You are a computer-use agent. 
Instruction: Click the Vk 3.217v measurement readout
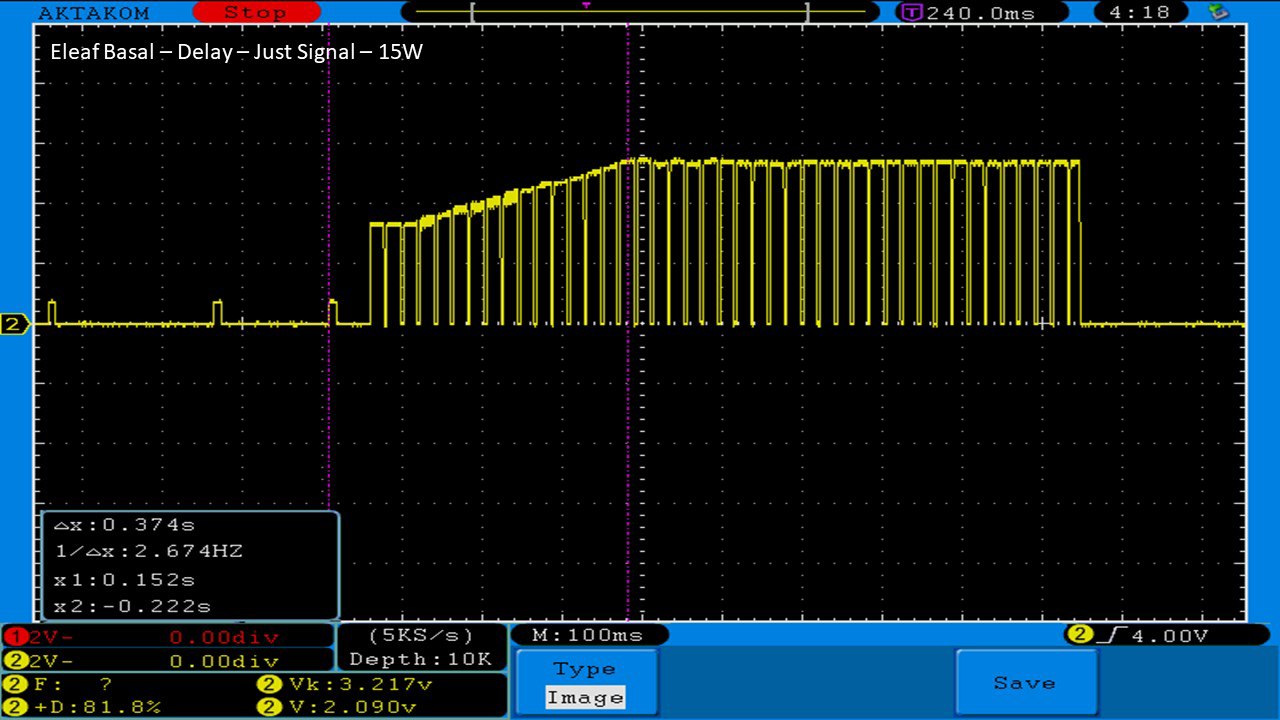point(345,685)
